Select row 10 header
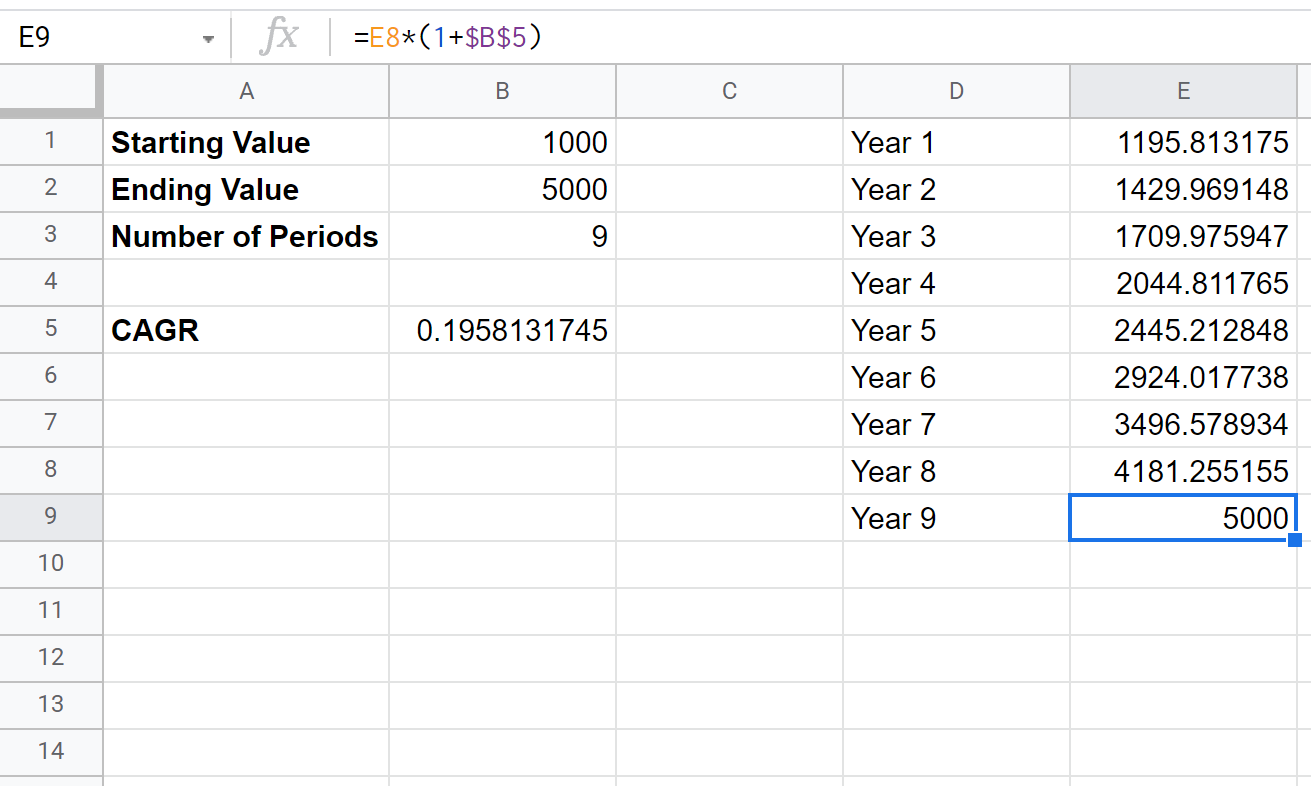The image size is (1311, 786). 51,565
